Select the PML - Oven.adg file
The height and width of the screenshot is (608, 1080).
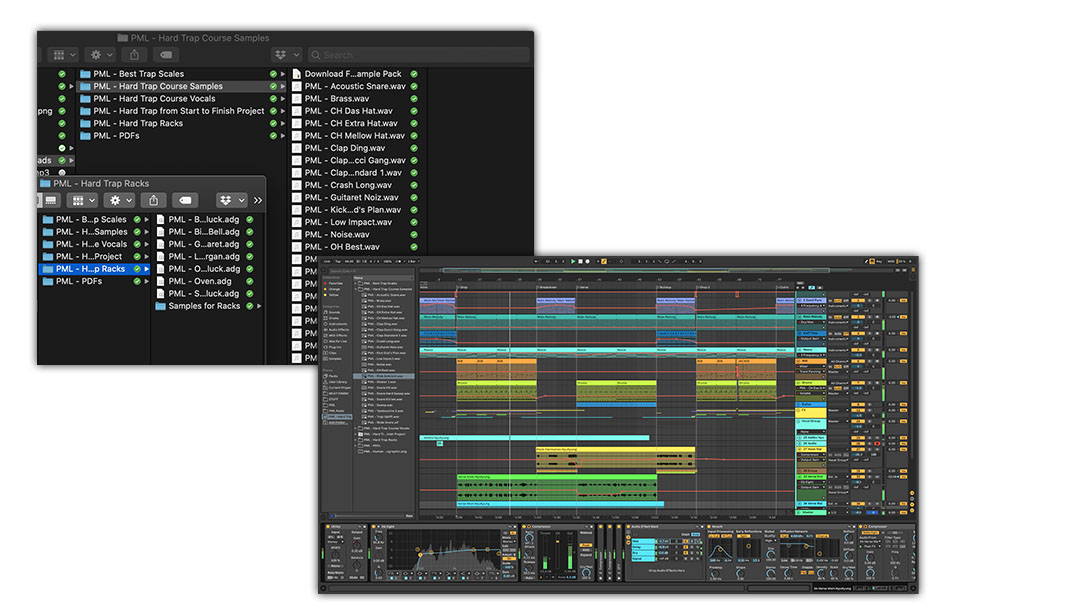pyautogui.click(x=200, y=282)
